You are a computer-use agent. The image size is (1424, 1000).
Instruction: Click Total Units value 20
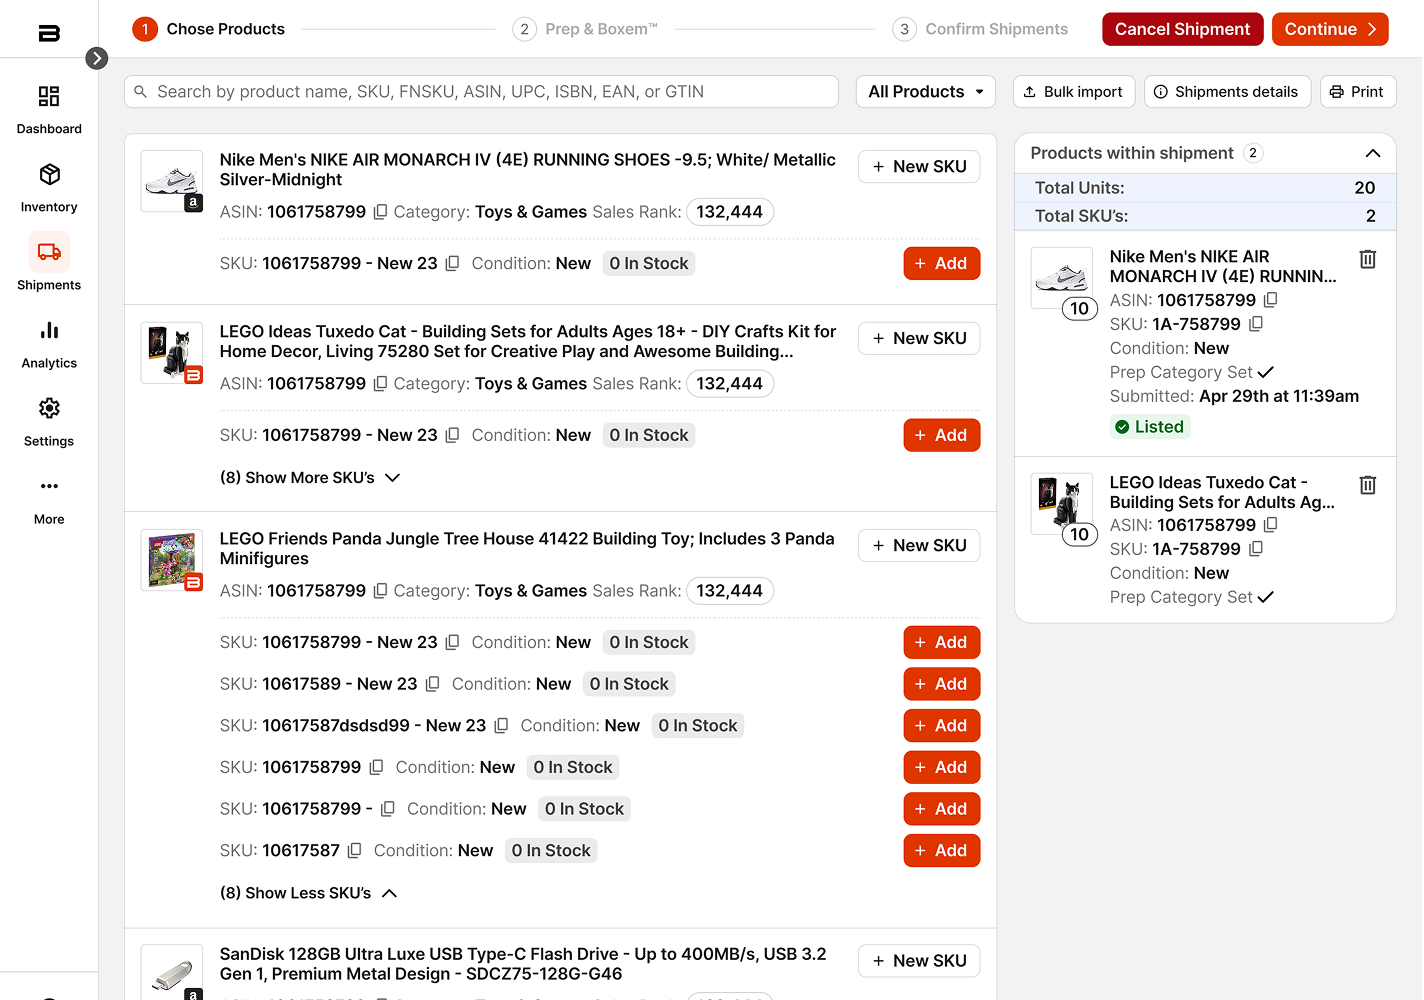pyautogui.click(x=1364, y=188)
